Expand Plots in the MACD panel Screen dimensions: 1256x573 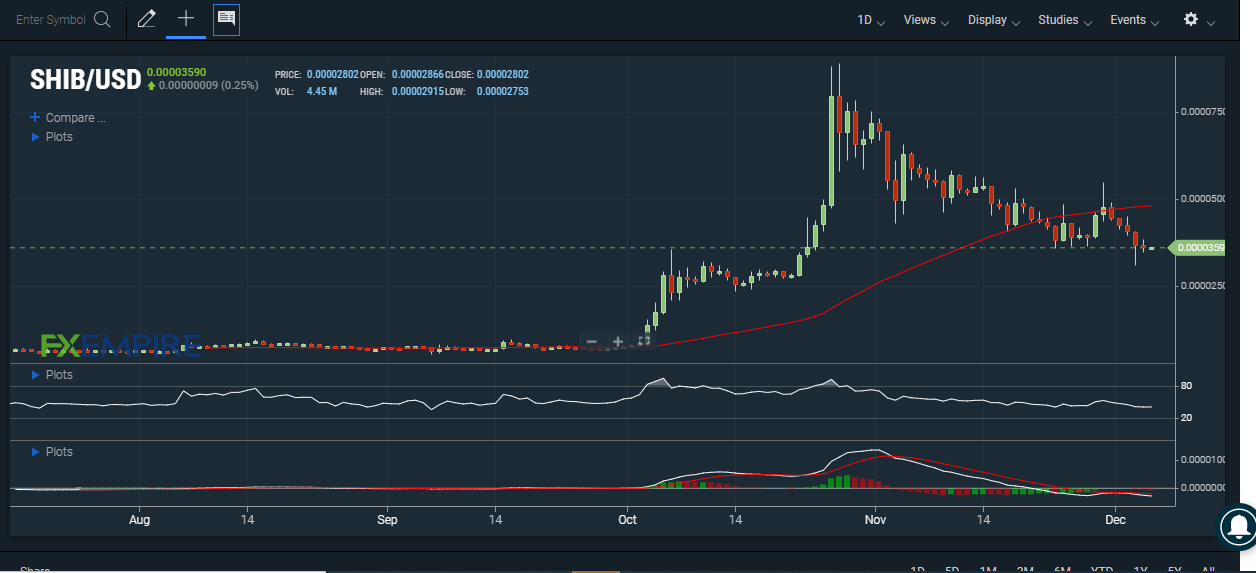(52, 452)
